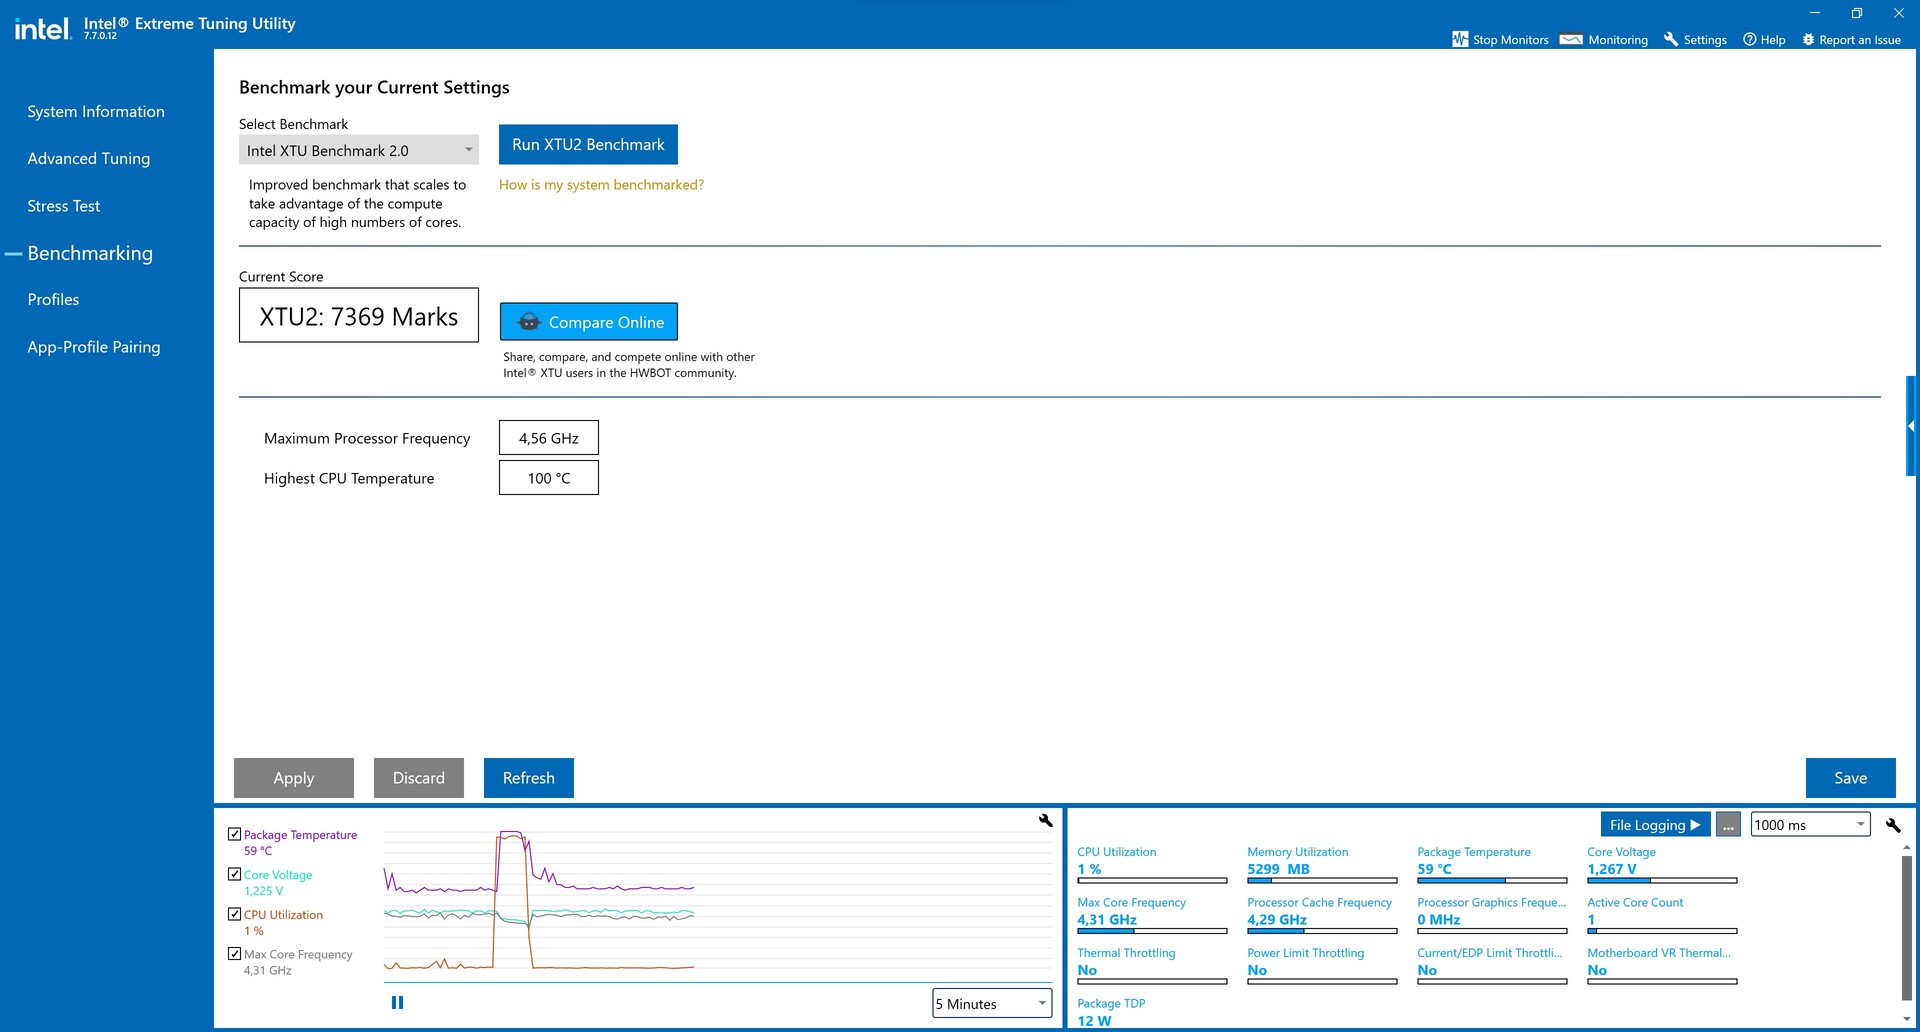Click the Refresh button
Viewport: 1920px width, 1032px height.
529,778
